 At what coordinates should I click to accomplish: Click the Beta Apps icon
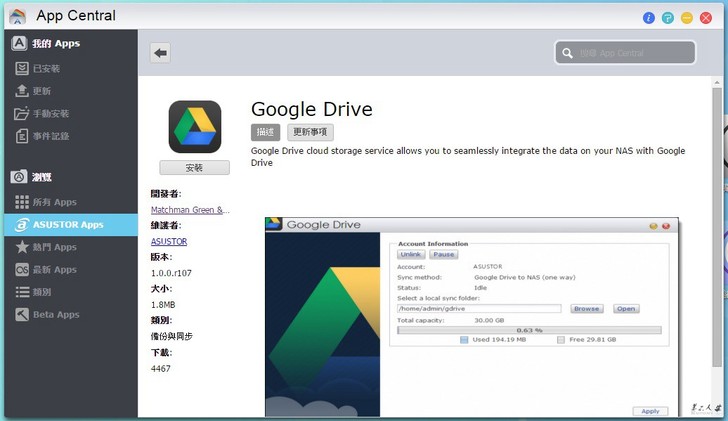point(21,315)
